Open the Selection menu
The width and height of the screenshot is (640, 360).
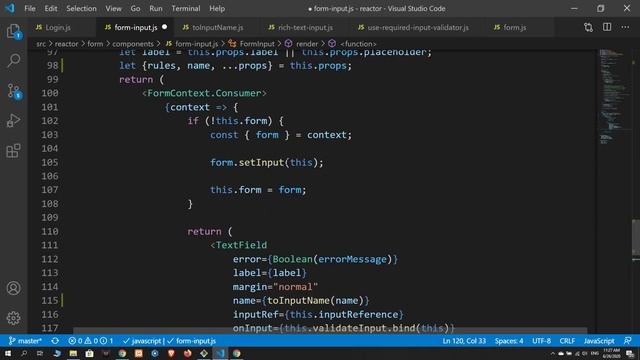[81, 8]
